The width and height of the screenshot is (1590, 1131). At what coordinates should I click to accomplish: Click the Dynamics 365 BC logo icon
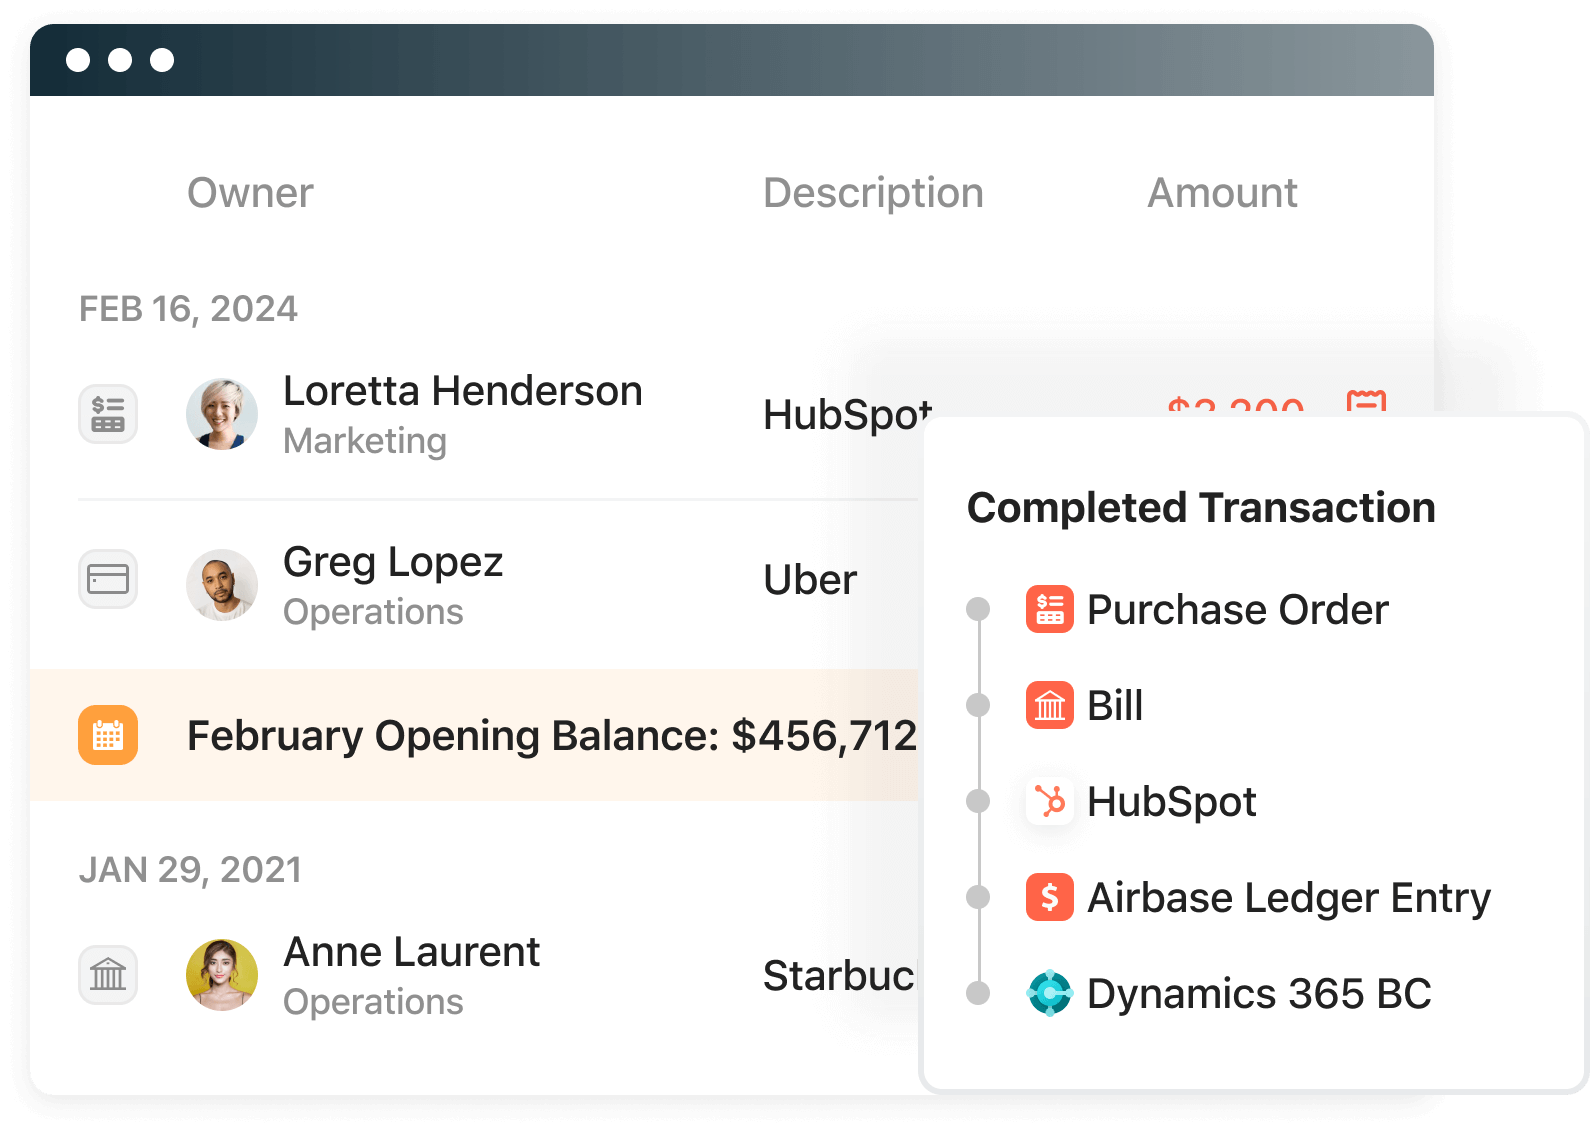1050,993
